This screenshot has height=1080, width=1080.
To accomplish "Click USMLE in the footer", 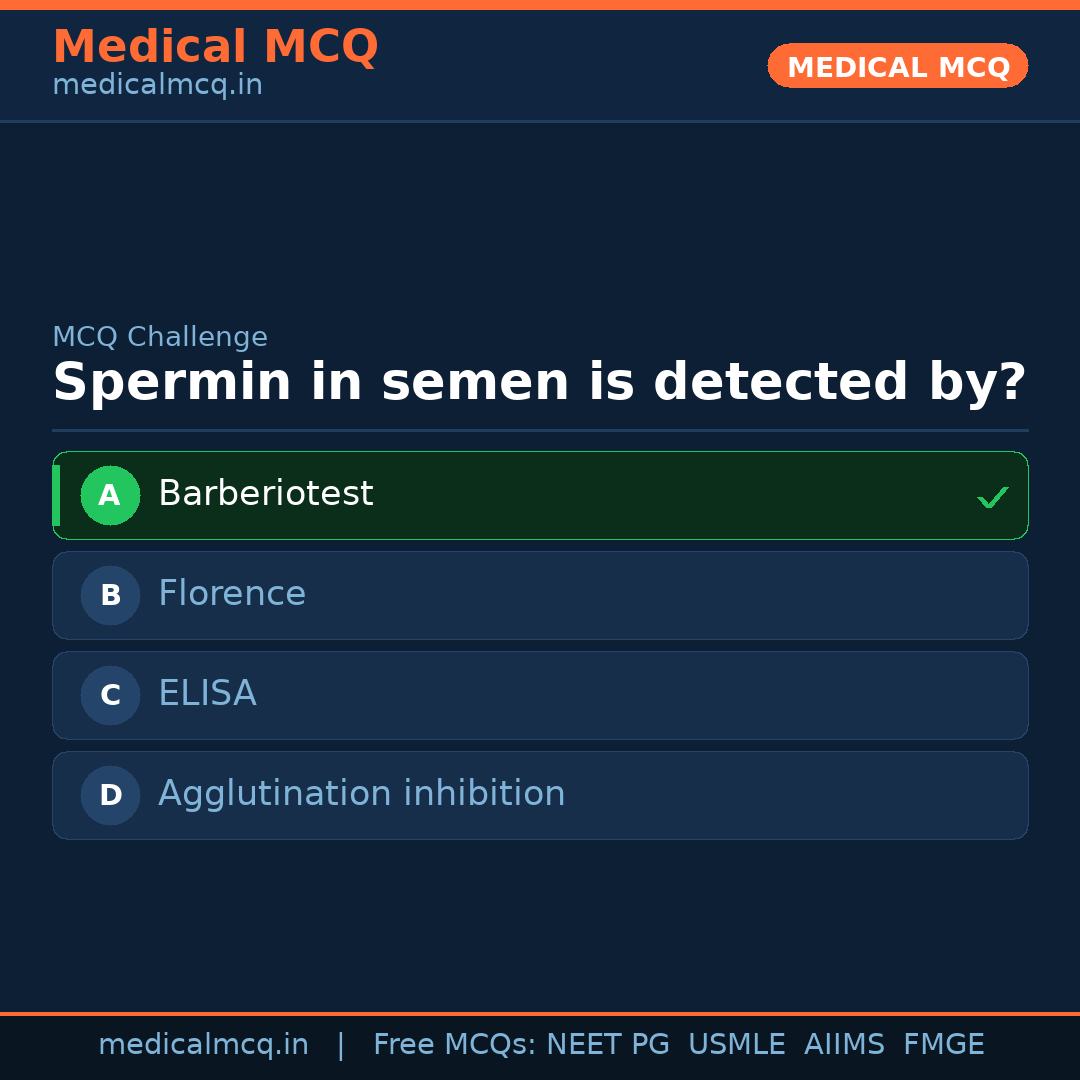I will pos(736,1045).
